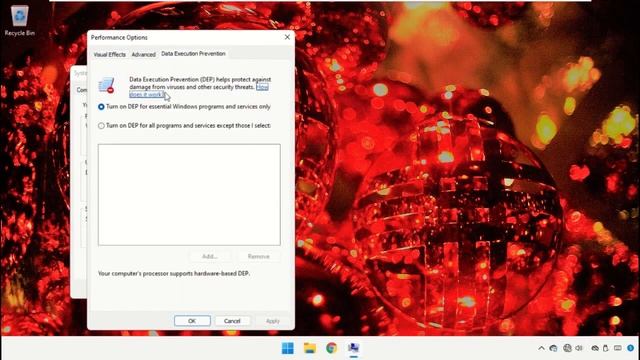The image size is (640, 360).
Task: Launch Google Chrome from the taskbar
Action: point(331,348)
